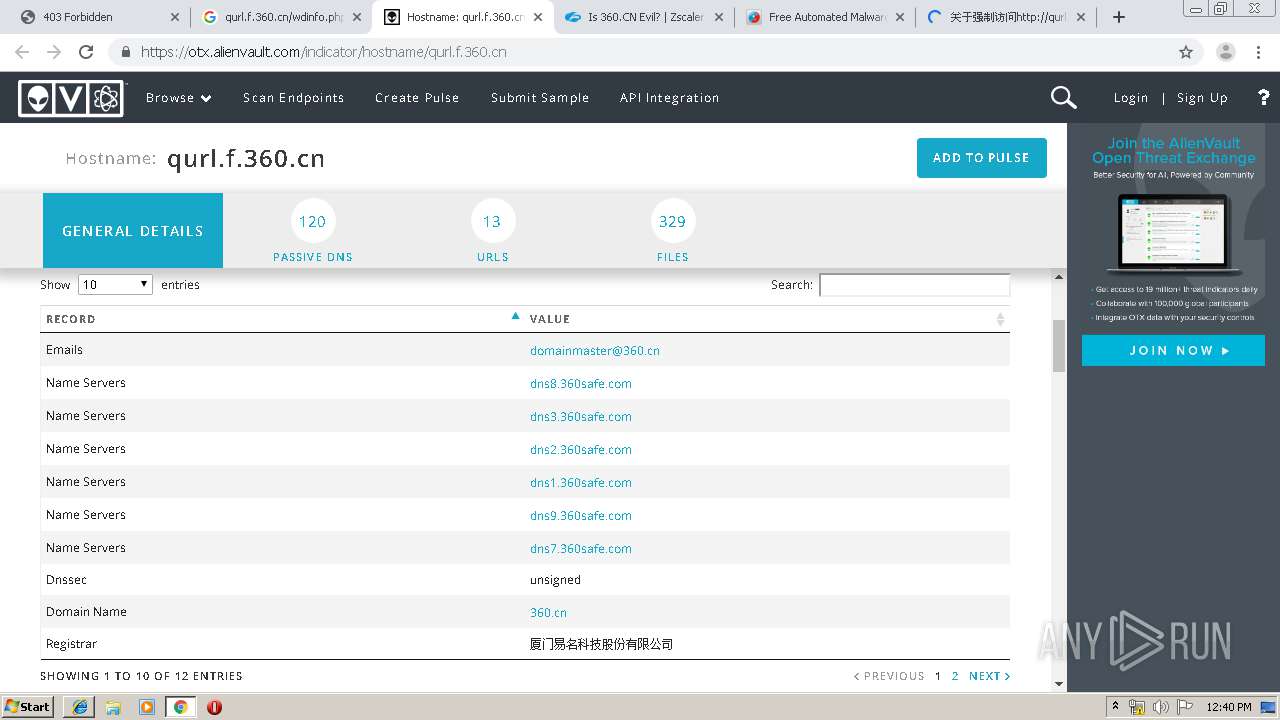
Task: Reload the page using the refresh icon
Action: pos(86,52)
